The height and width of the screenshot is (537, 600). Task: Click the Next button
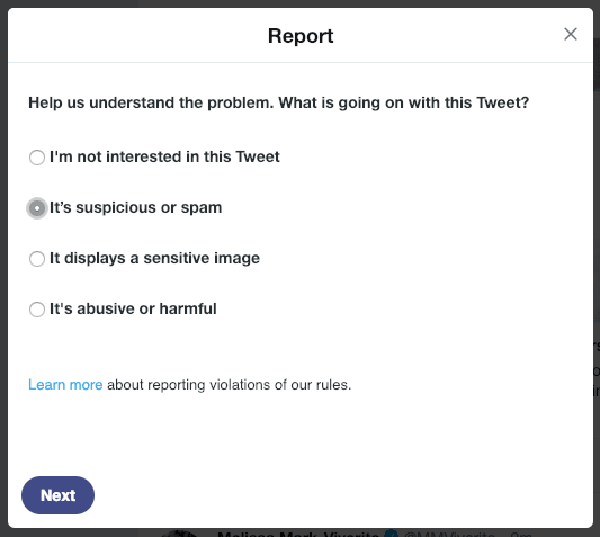point(58,495)
